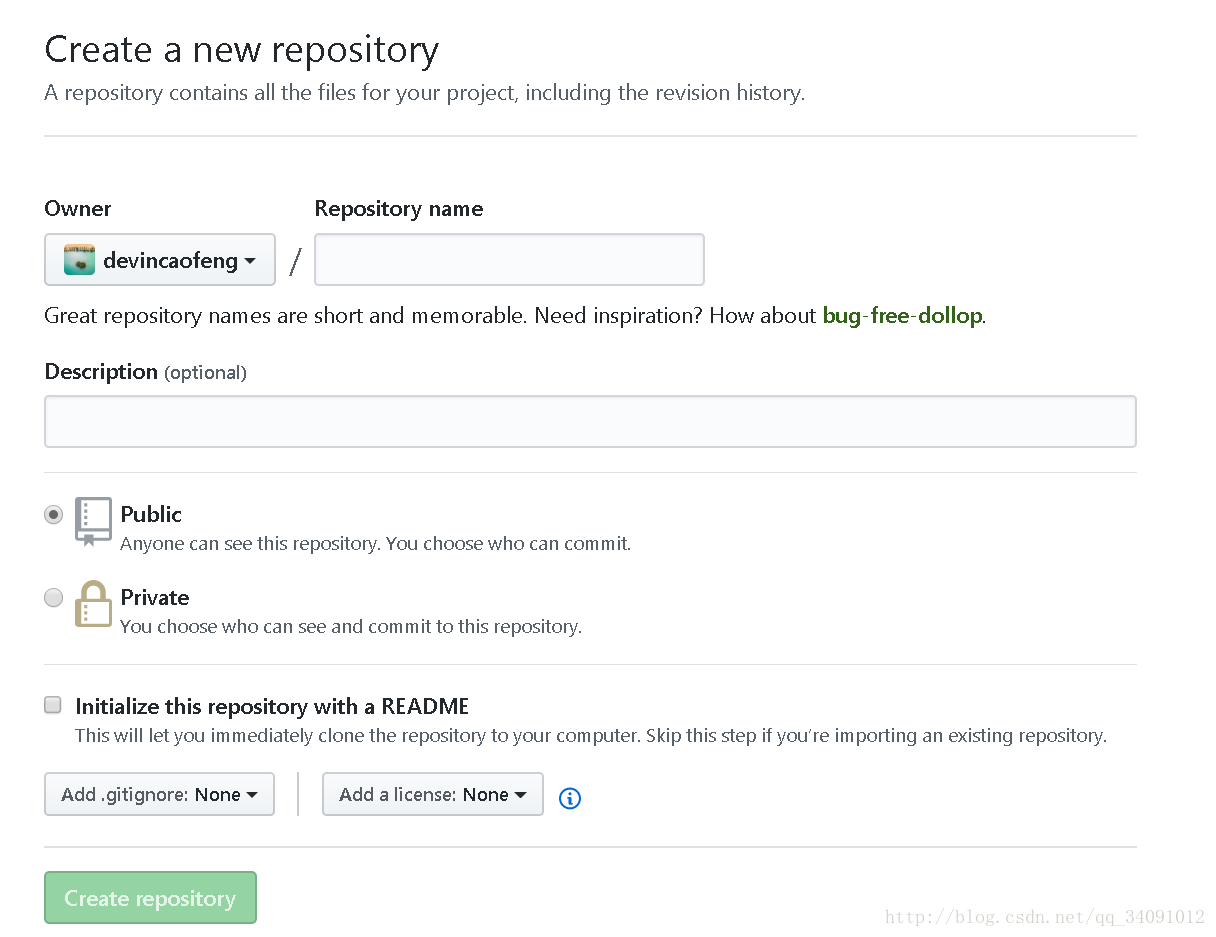Click the Repository name label
Image resolution: width=1216 pixels, height=937 pixels.
click(399, 208)
